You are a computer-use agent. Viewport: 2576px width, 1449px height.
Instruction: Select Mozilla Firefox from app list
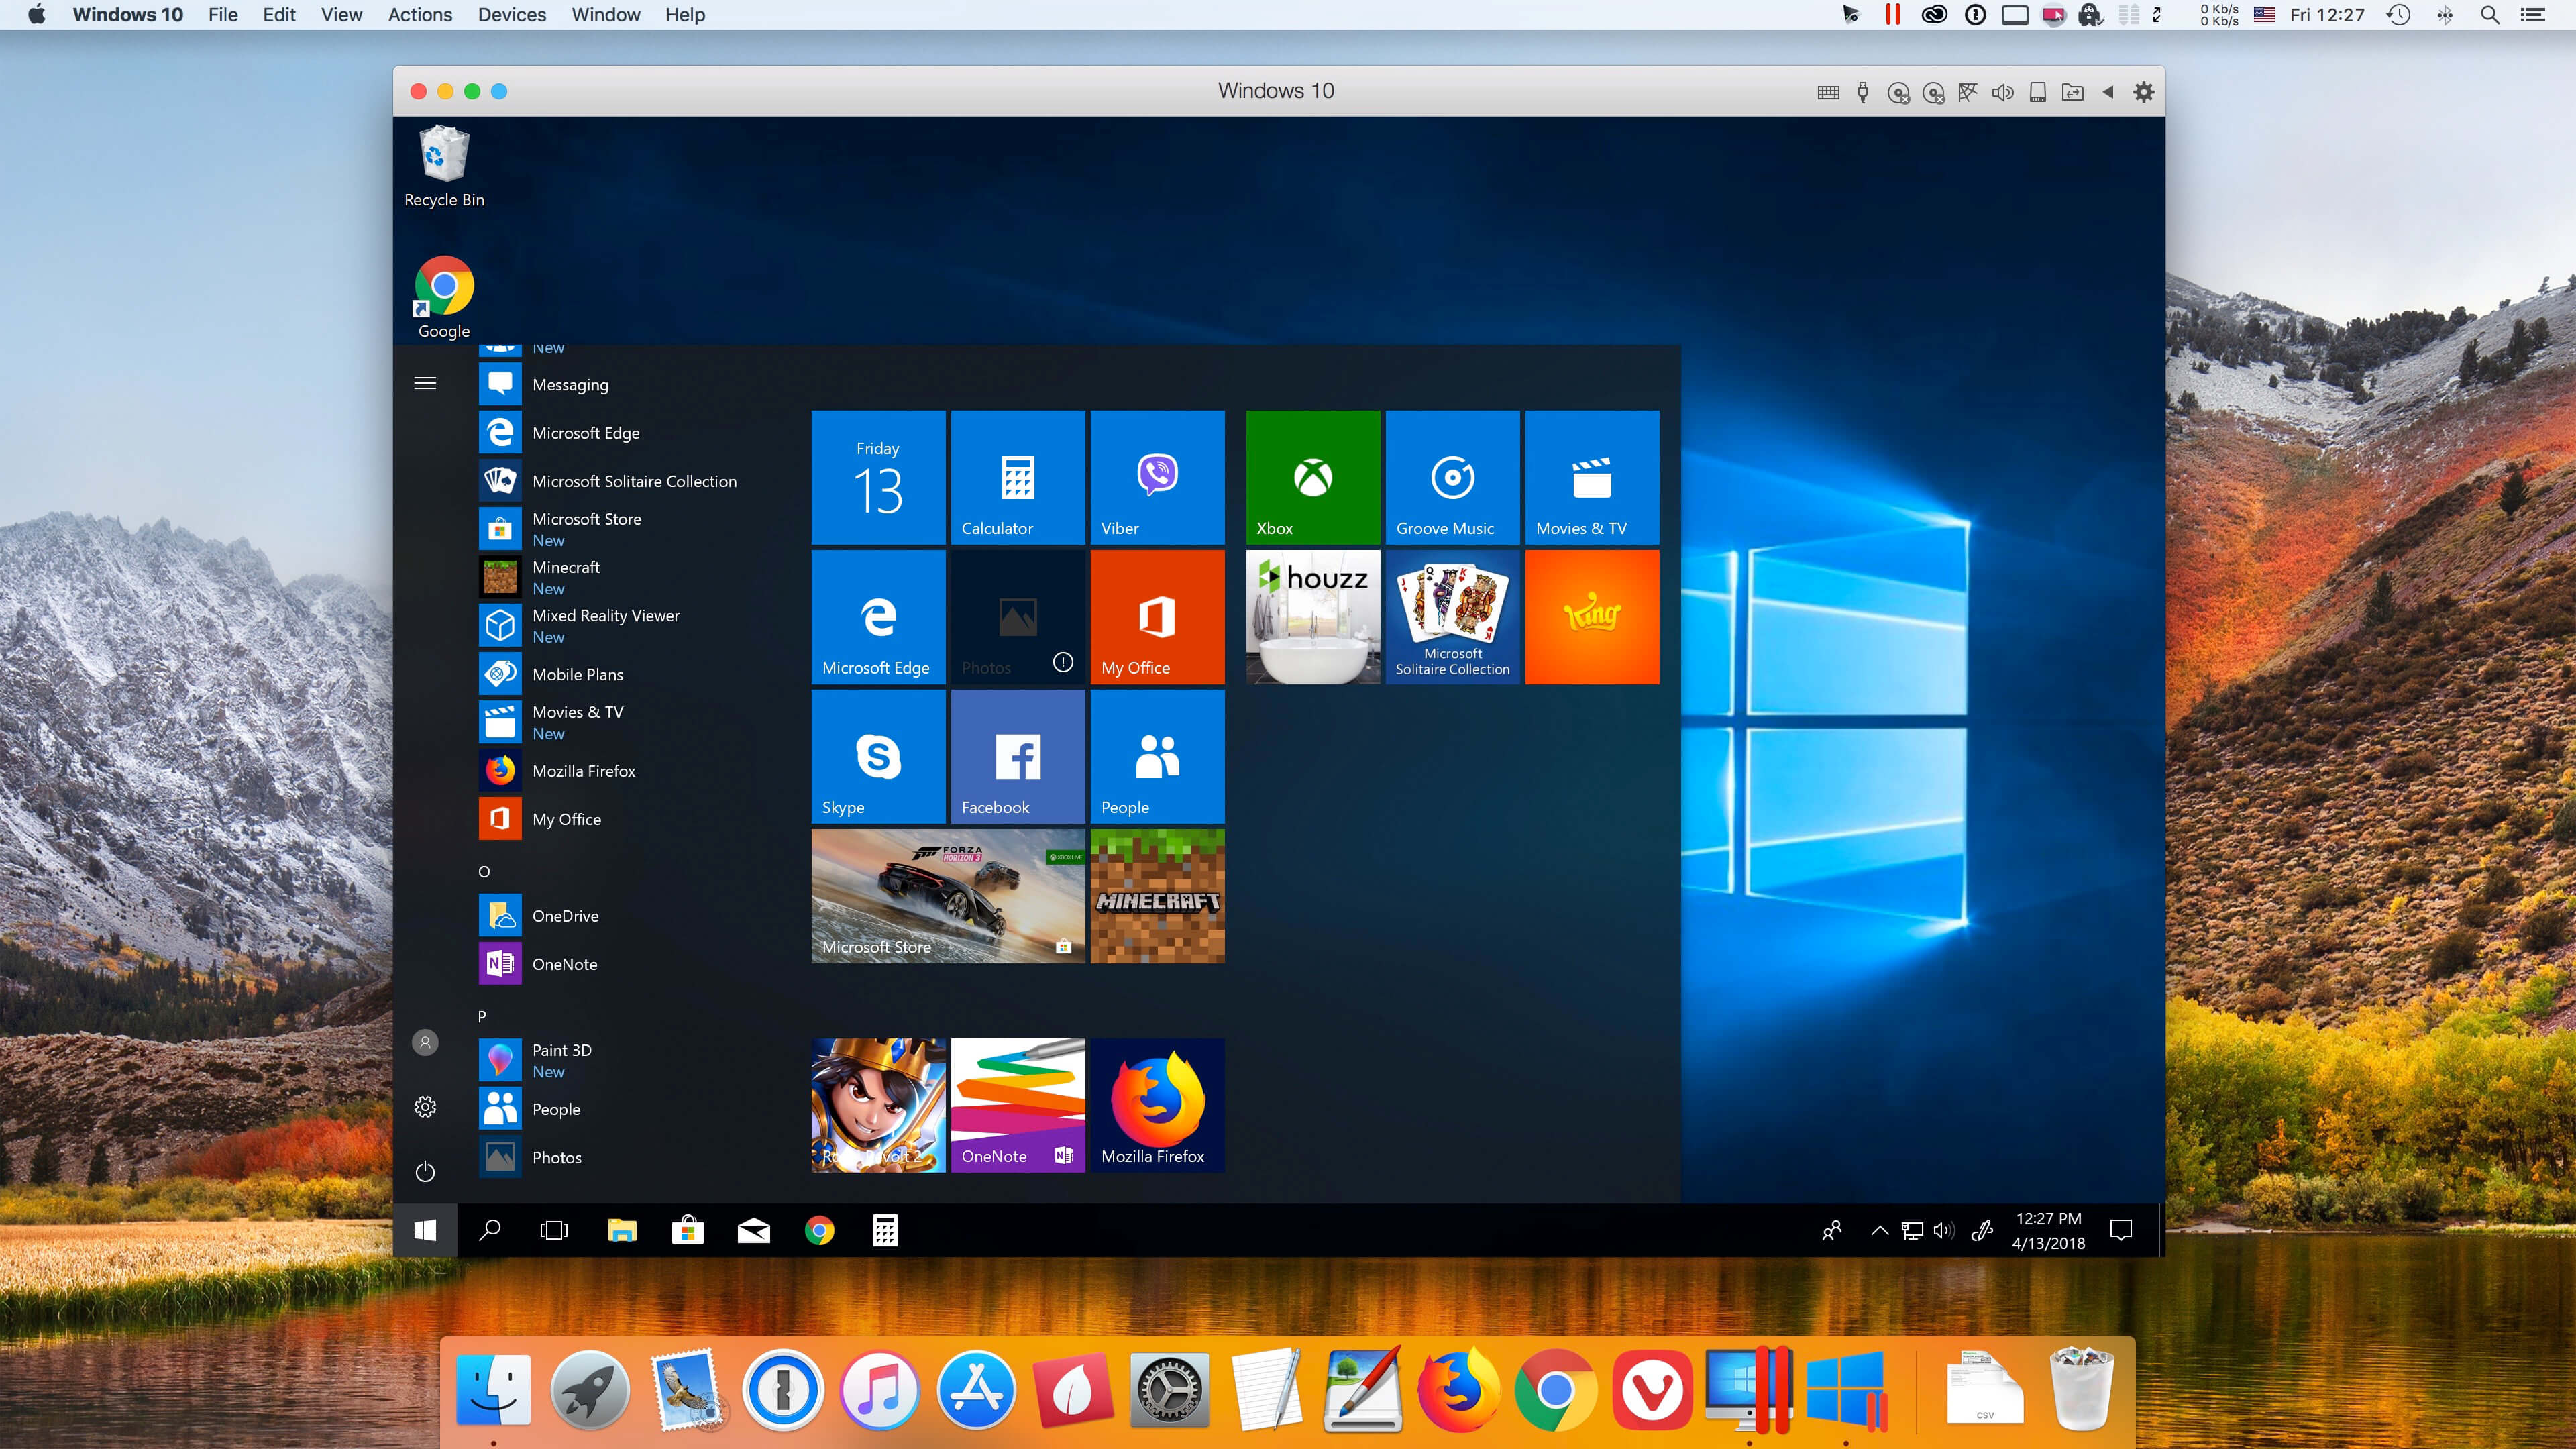pyautogui.click(x=582, y=769)
